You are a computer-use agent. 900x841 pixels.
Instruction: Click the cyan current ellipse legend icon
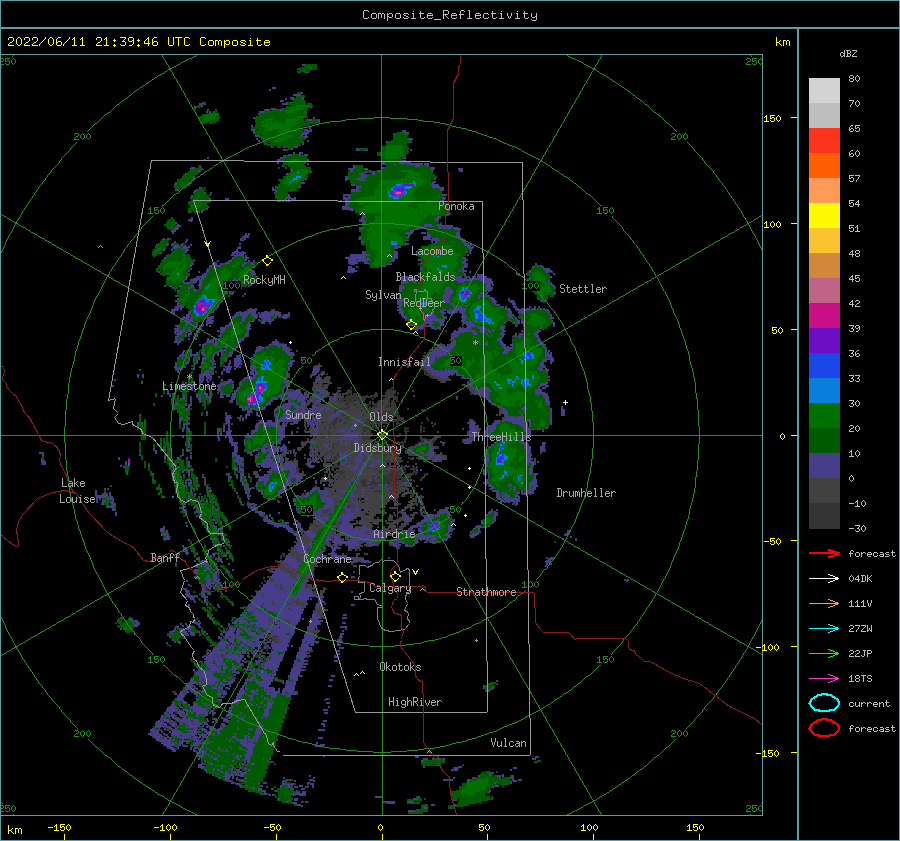[x=824, y=703]
